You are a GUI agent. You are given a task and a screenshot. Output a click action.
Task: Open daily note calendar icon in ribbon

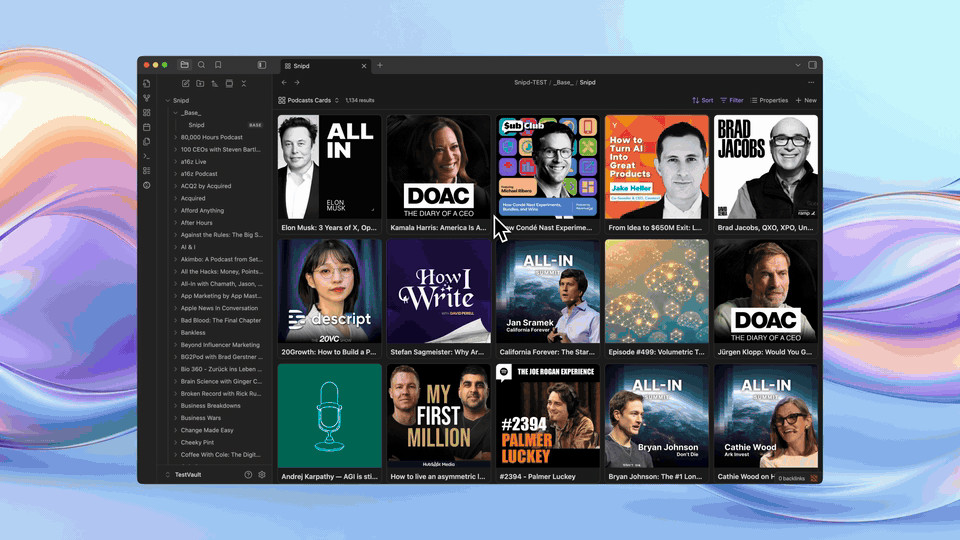147,127
